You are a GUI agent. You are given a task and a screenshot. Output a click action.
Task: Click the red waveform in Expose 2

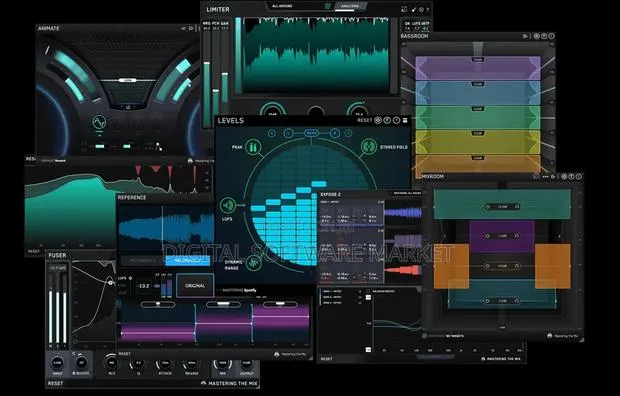pos(403,270)
